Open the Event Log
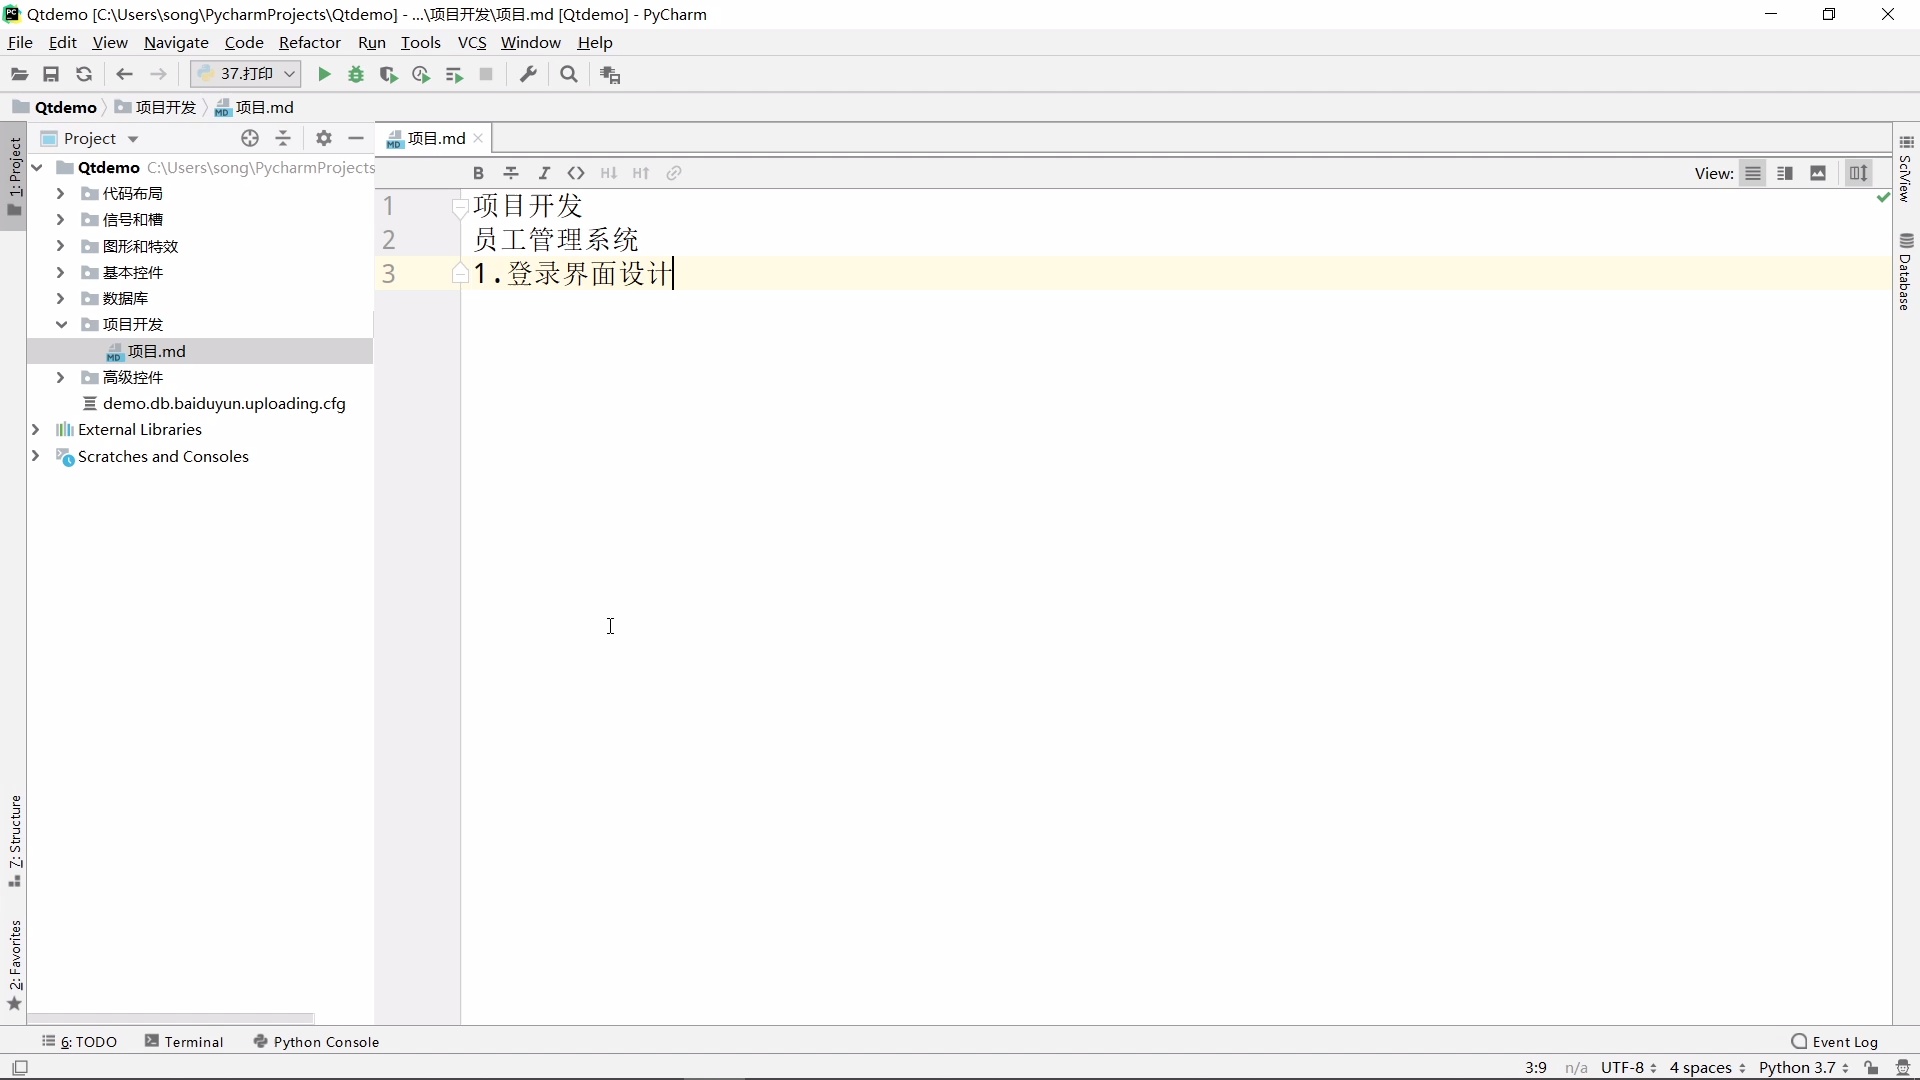This screenshot has height=1080, width=1920. pos(1845,1041)
